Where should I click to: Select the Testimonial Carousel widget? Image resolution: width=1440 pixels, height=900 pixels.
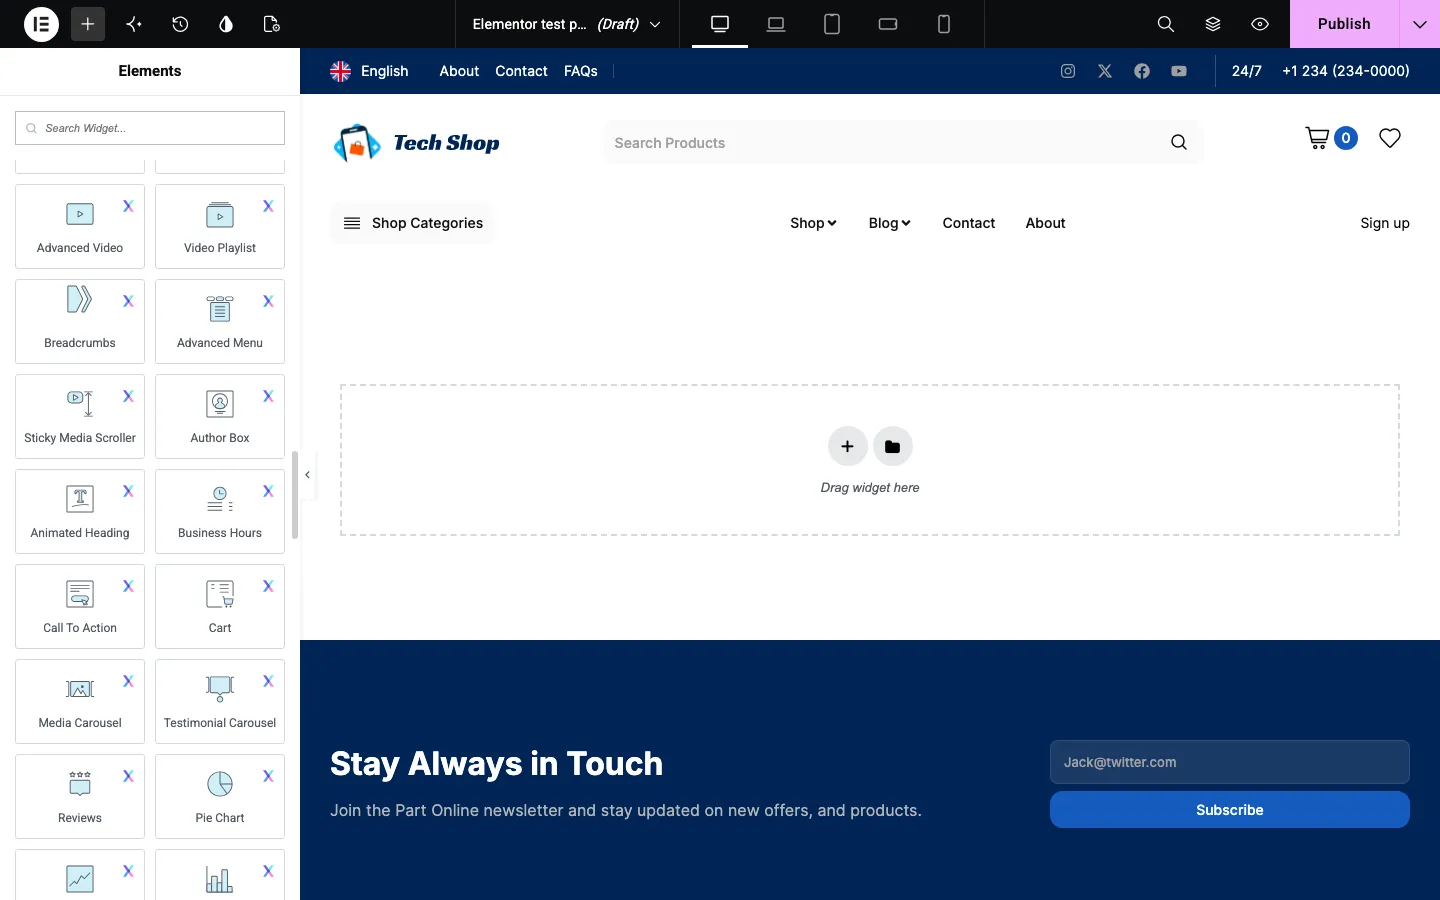[x=220, y=701]
